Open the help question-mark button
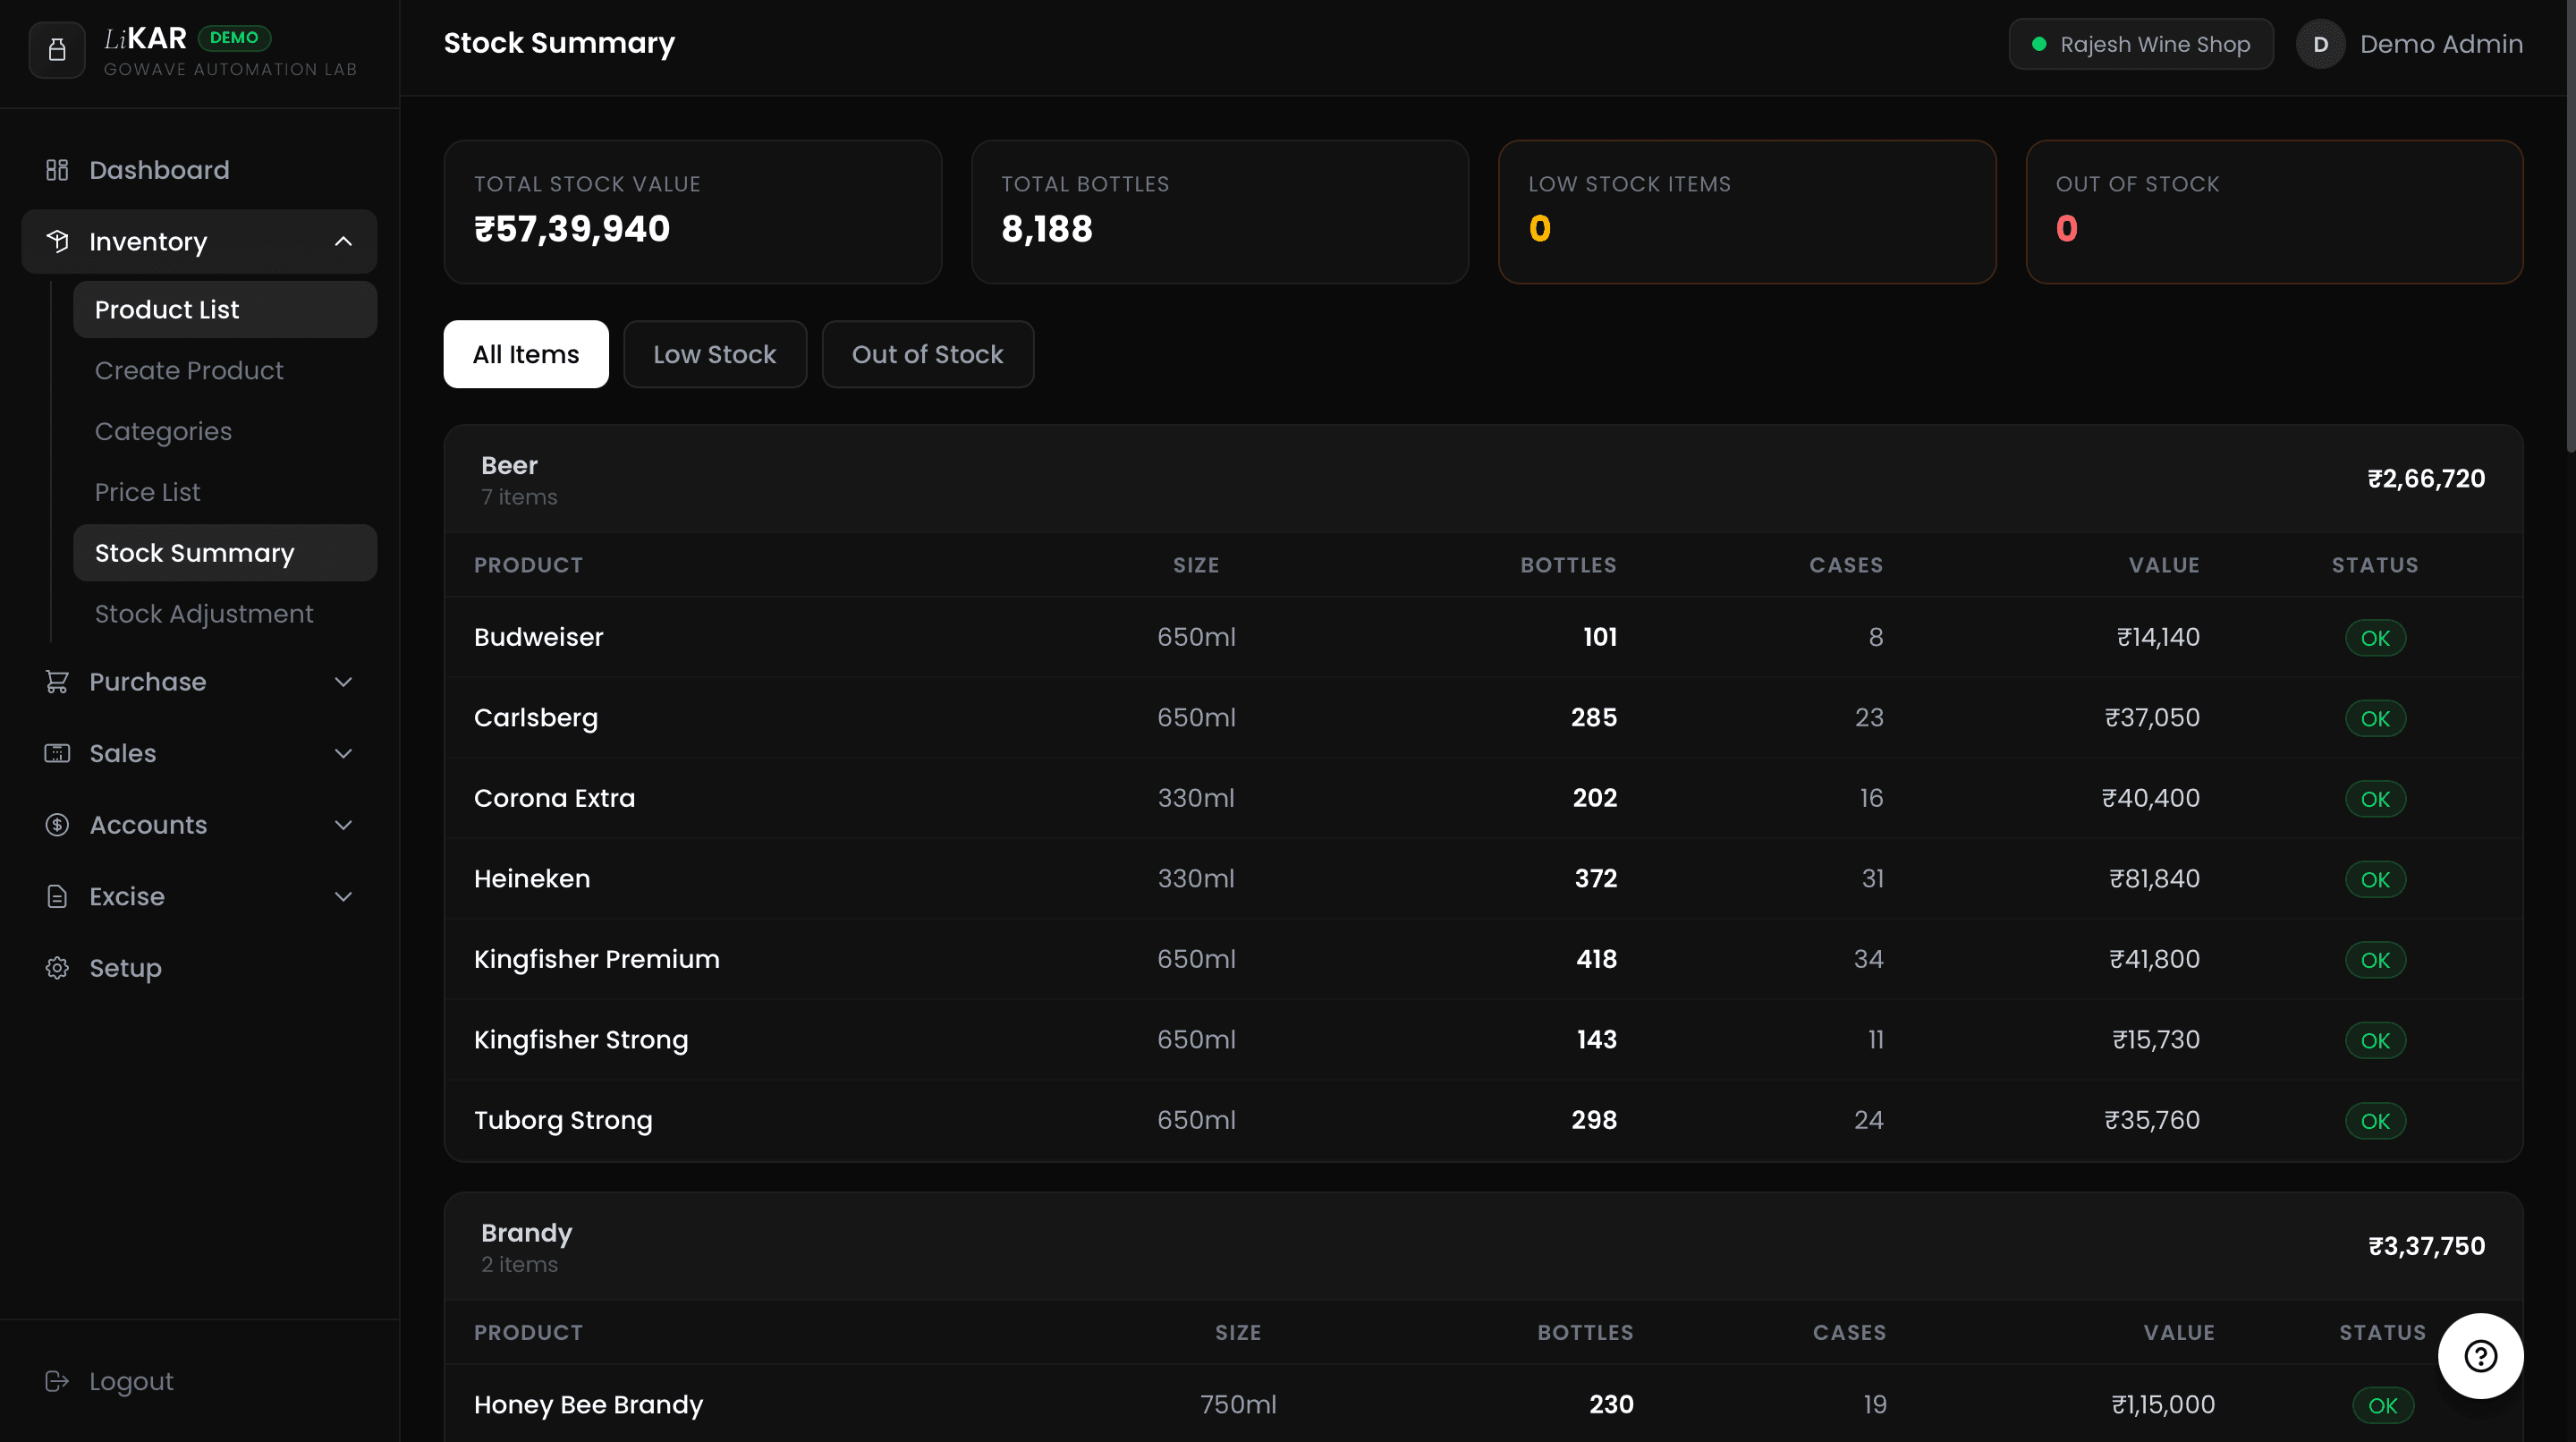This screenshot has width=2576, height=1442. [x=2481, y=1356]
